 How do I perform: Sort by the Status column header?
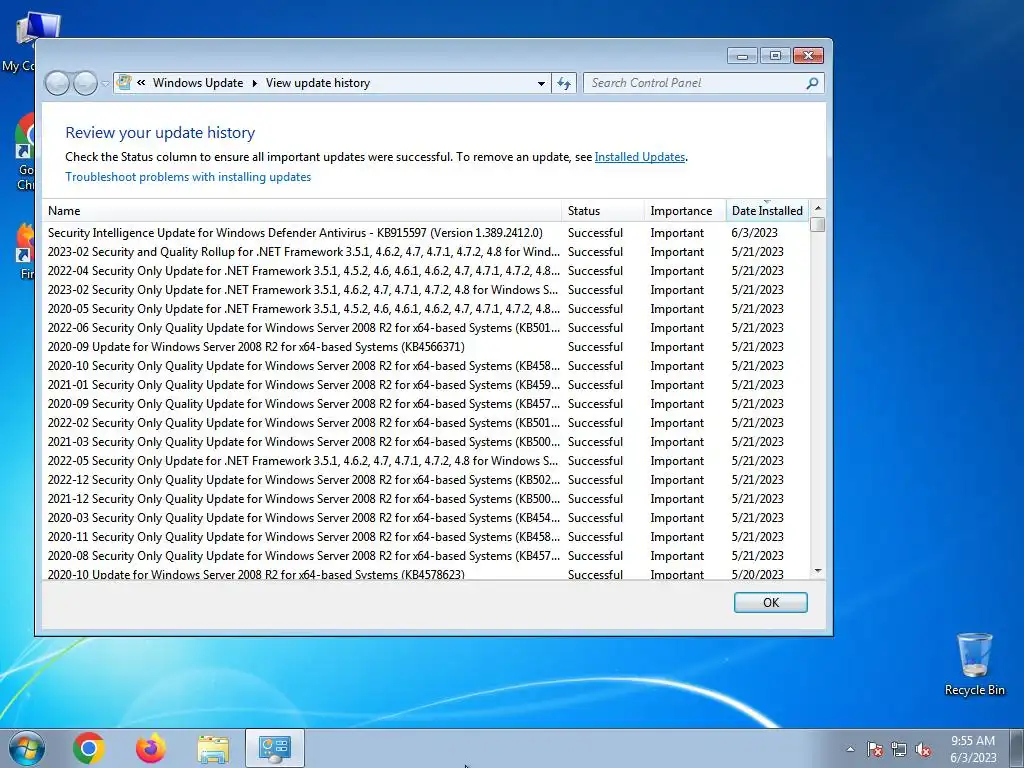coord(603,211)
